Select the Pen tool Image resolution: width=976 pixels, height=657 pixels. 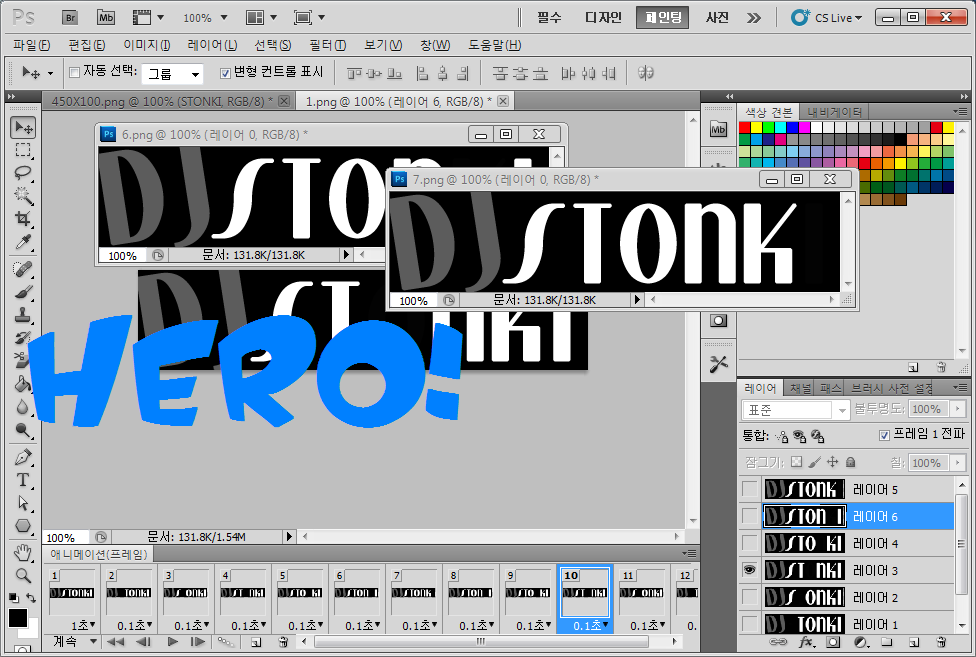[x=23, y=457]
